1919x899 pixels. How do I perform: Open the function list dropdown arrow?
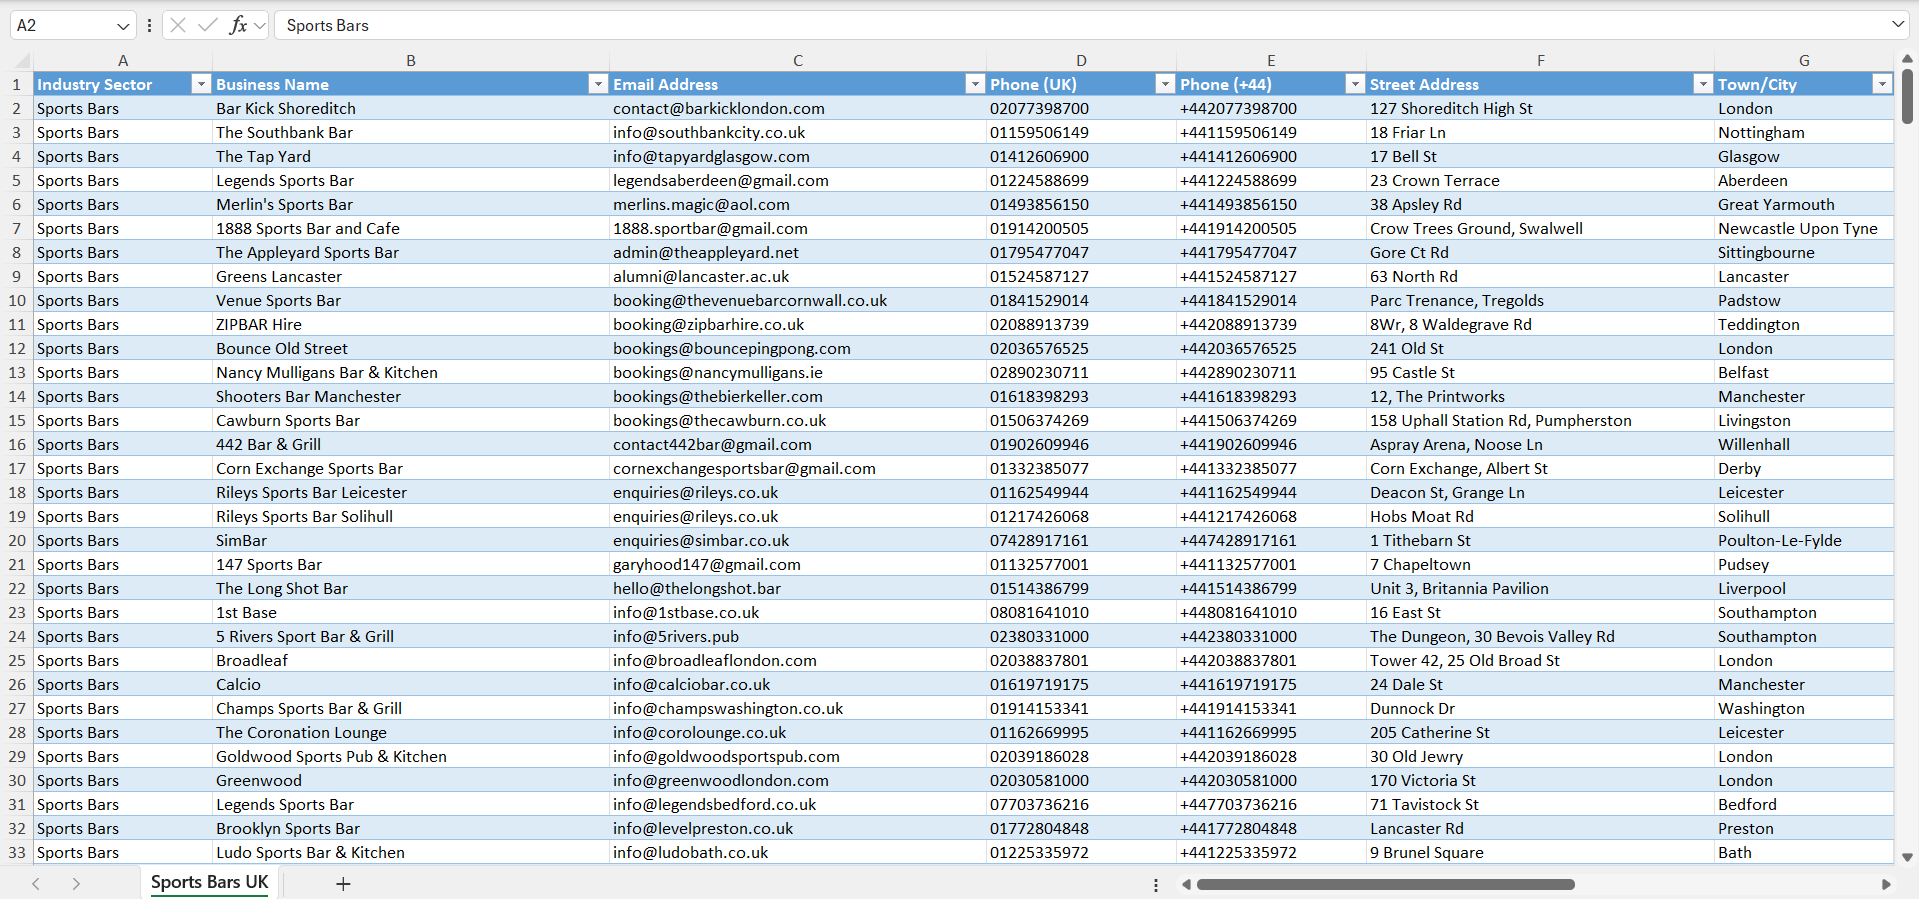point(260,25)
